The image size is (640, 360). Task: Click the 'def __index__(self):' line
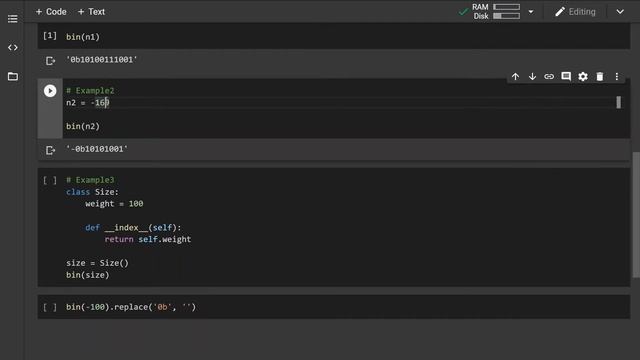133,227
